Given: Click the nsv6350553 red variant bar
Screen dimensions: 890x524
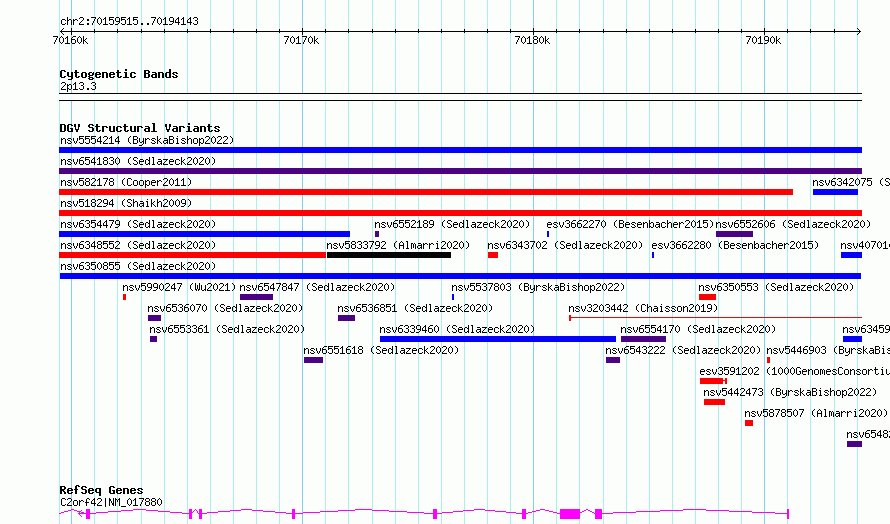Looking at the screenshot, I should 707,297.
